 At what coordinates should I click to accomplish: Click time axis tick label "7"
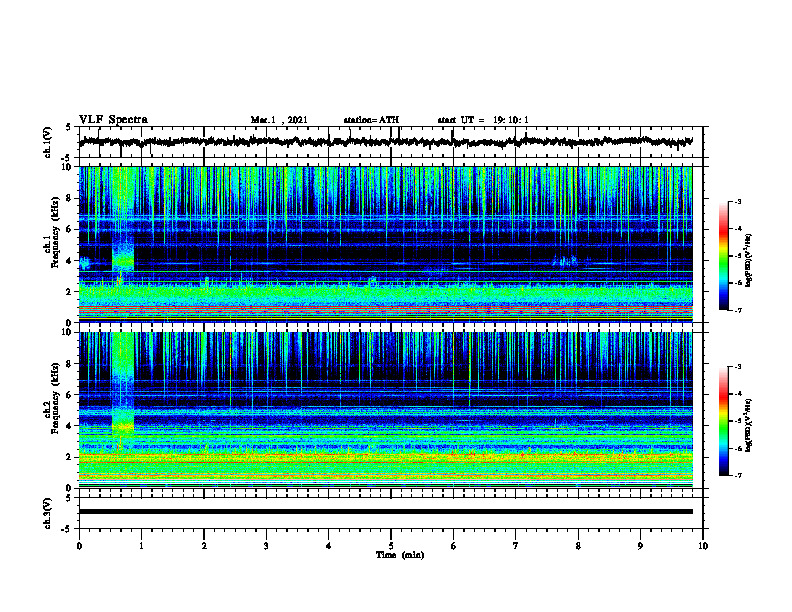point(516,546)
